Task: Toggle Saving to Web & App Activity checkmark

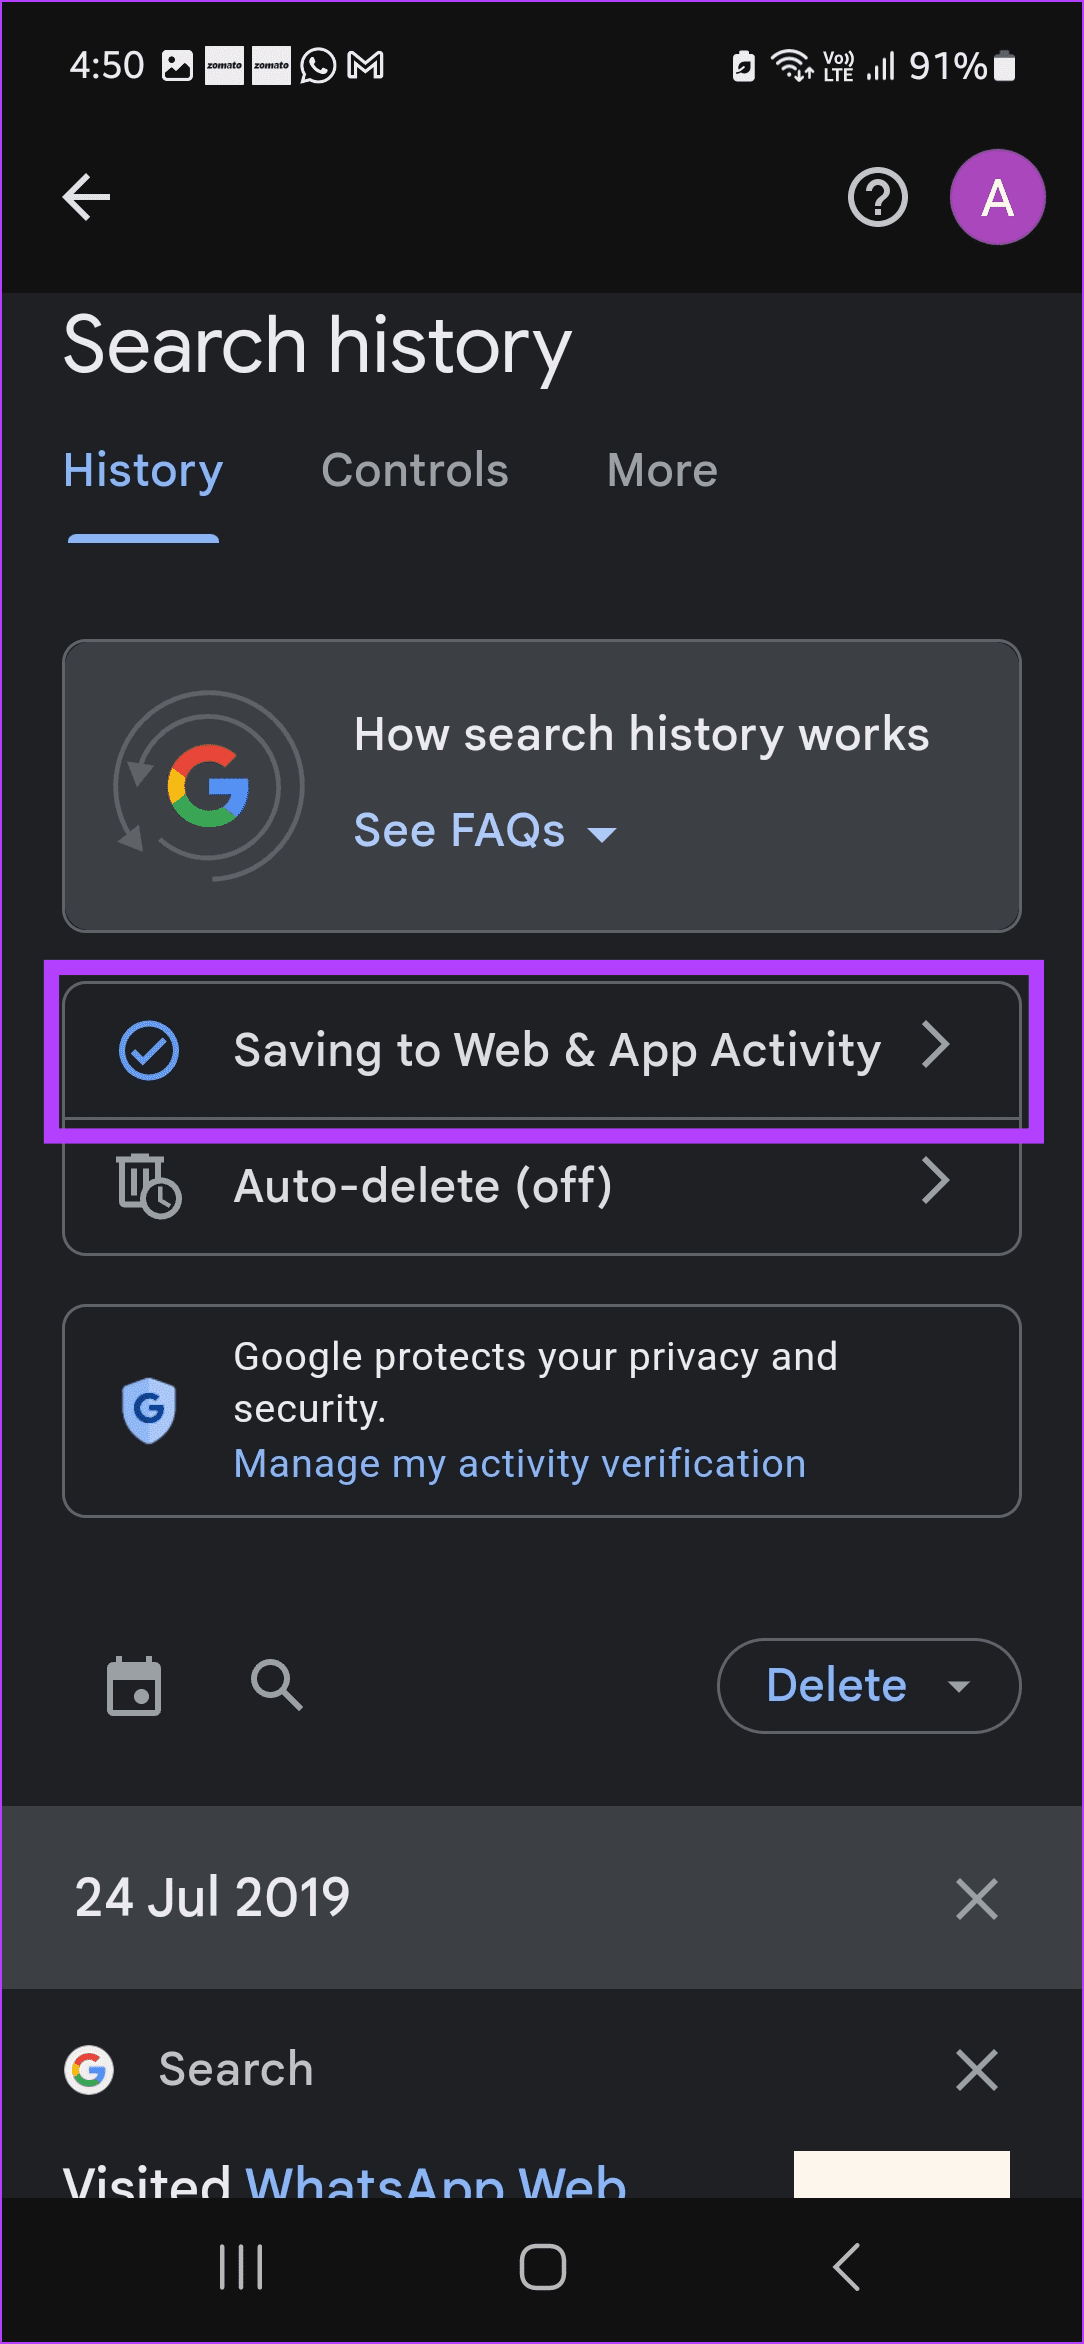Action: pos(148,1049)
